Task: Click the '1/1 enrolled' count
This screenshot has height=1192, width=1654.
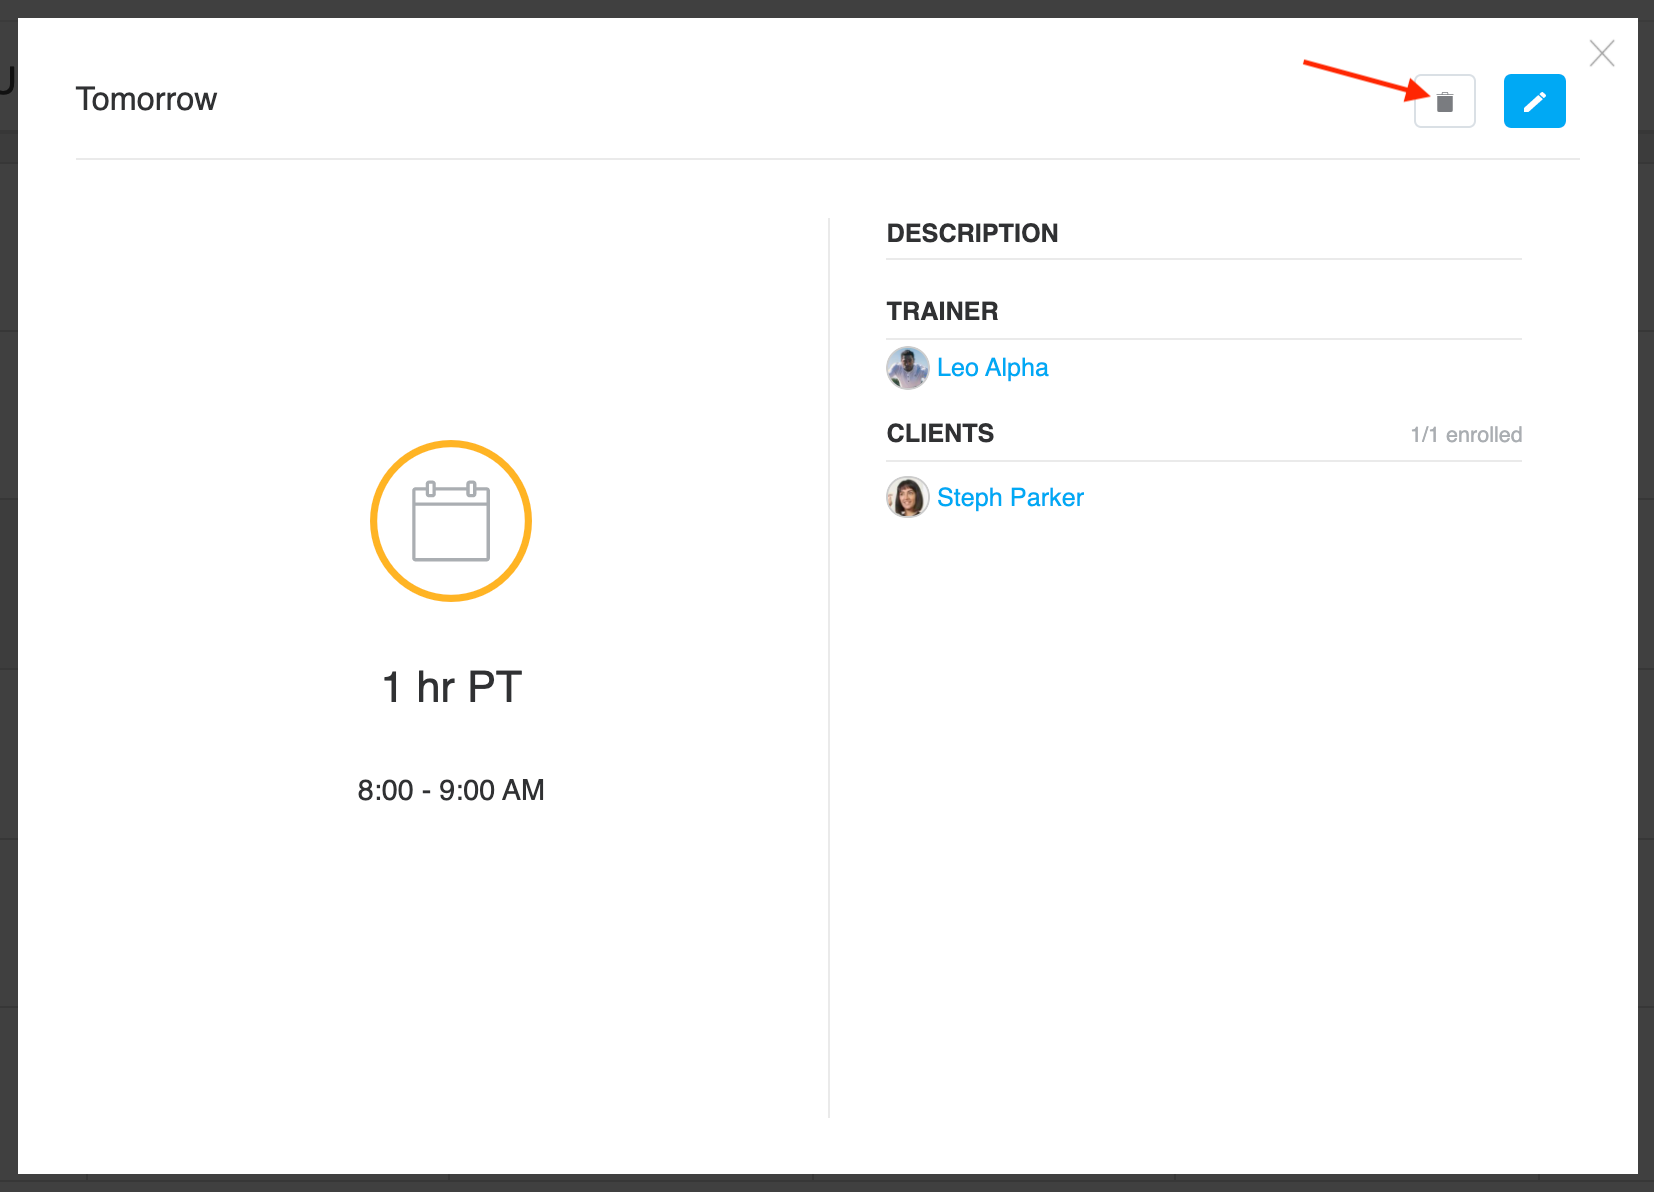Action: click(x=1466, y=435)
